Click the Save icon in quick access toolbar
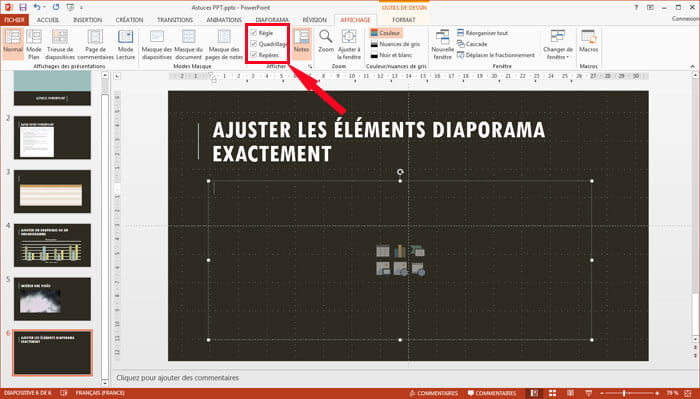 (23, 7)
